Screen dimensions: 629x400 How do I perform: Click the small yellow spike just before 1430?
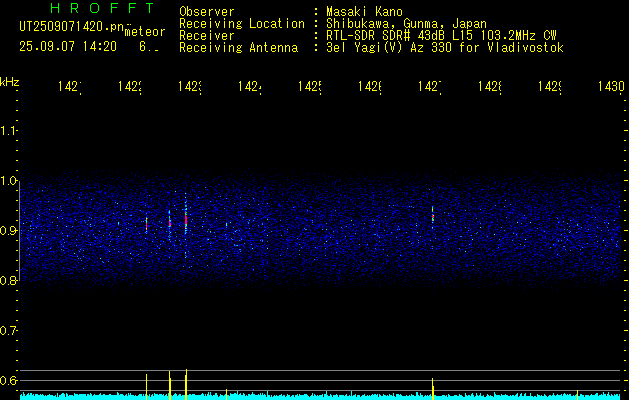coord(578,394)
